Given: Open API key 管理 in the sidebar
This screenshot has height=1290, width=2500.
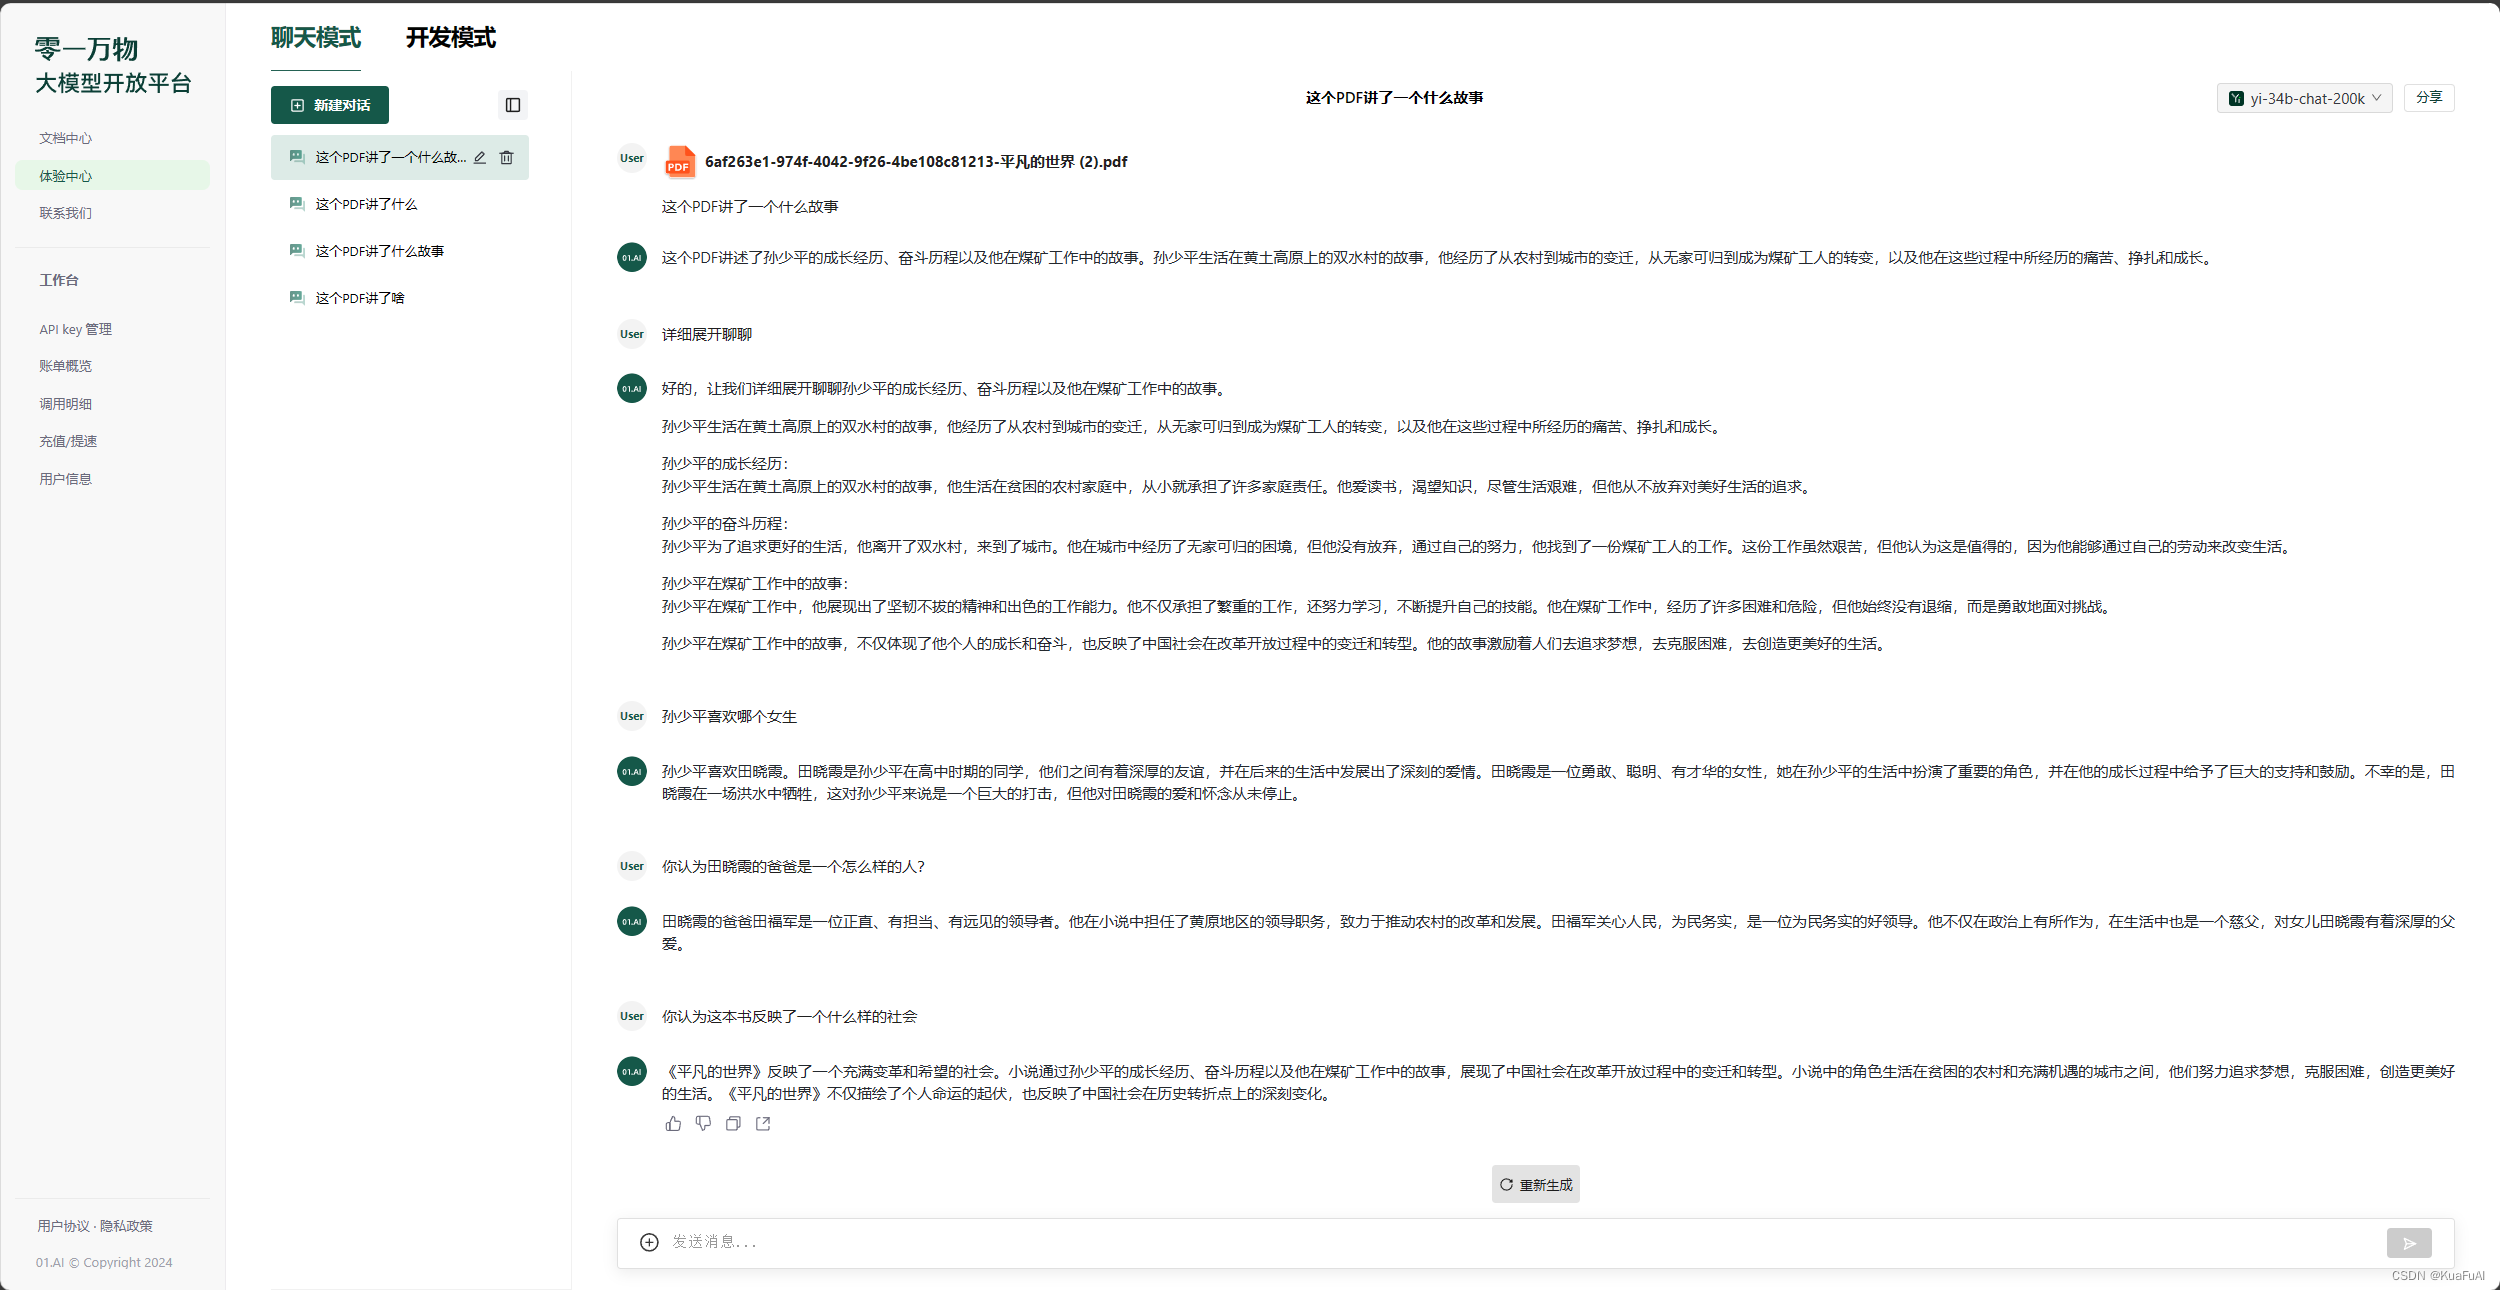Looking at the screenshot, I should pyautogui.click(x=76, y=329).
